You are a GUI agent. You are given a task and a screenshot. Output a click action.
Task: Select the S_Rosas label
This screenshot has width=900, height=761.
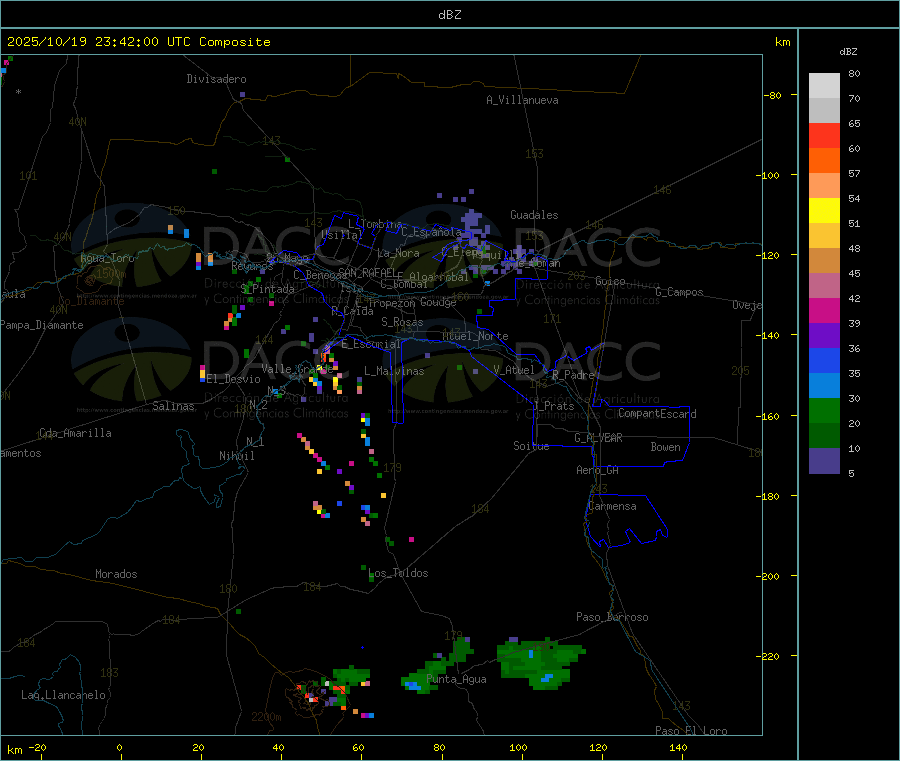[402, 322]
